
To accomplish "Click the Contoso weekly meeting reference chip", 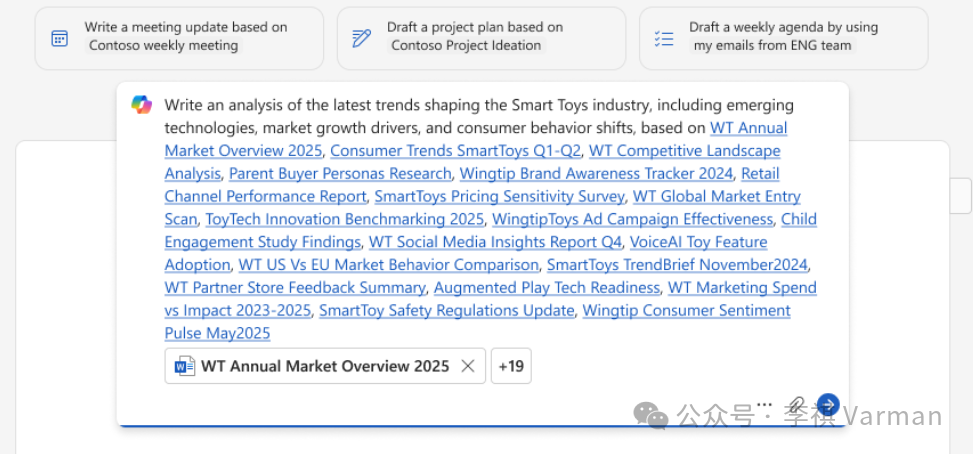I will [163, 45].
